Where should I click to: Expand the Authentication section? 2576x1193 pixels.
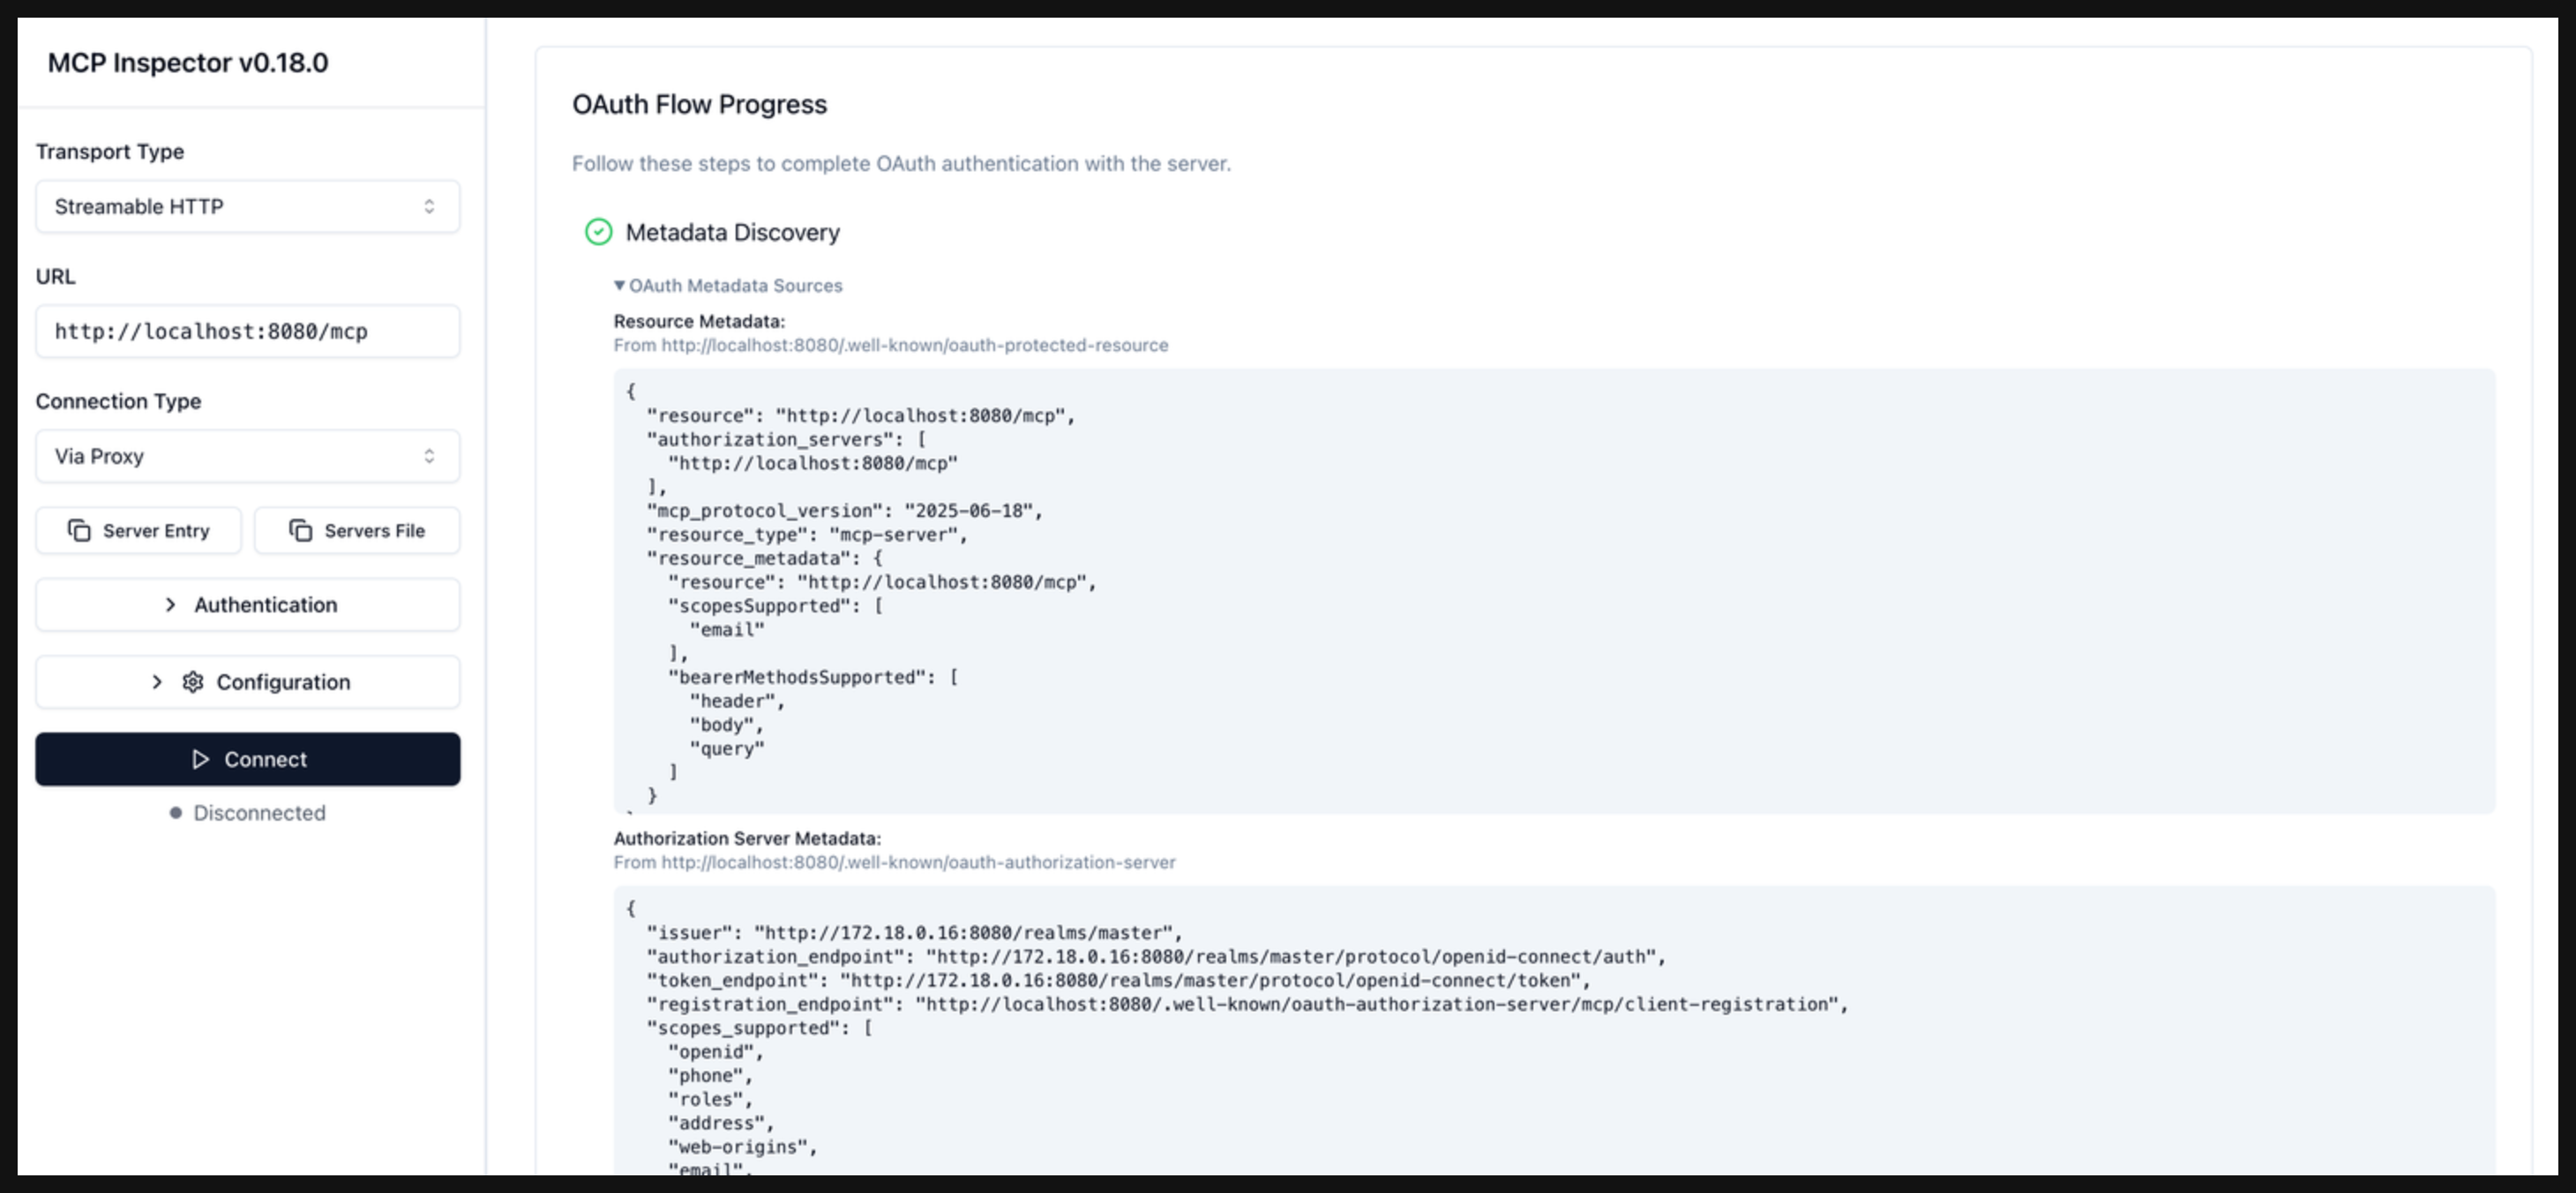[x=247, y=605]
